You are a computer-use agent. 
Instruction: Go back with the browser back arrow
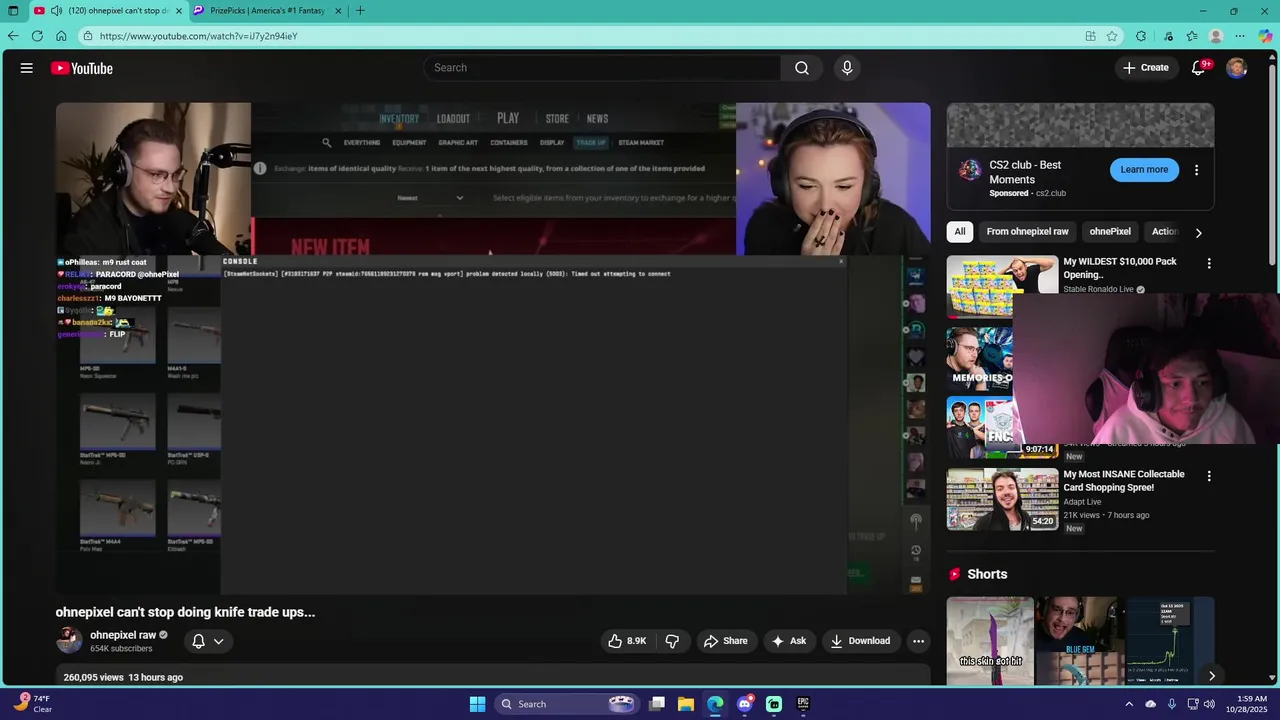(13, 36)
